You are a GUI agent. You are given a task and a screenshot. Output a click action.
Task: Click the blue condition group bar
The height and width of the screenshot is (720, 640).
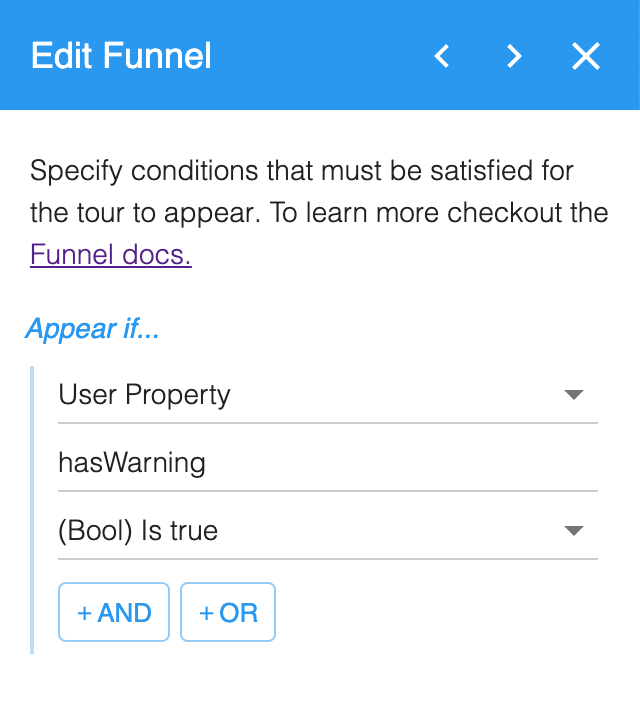click(x=32, y=510)
